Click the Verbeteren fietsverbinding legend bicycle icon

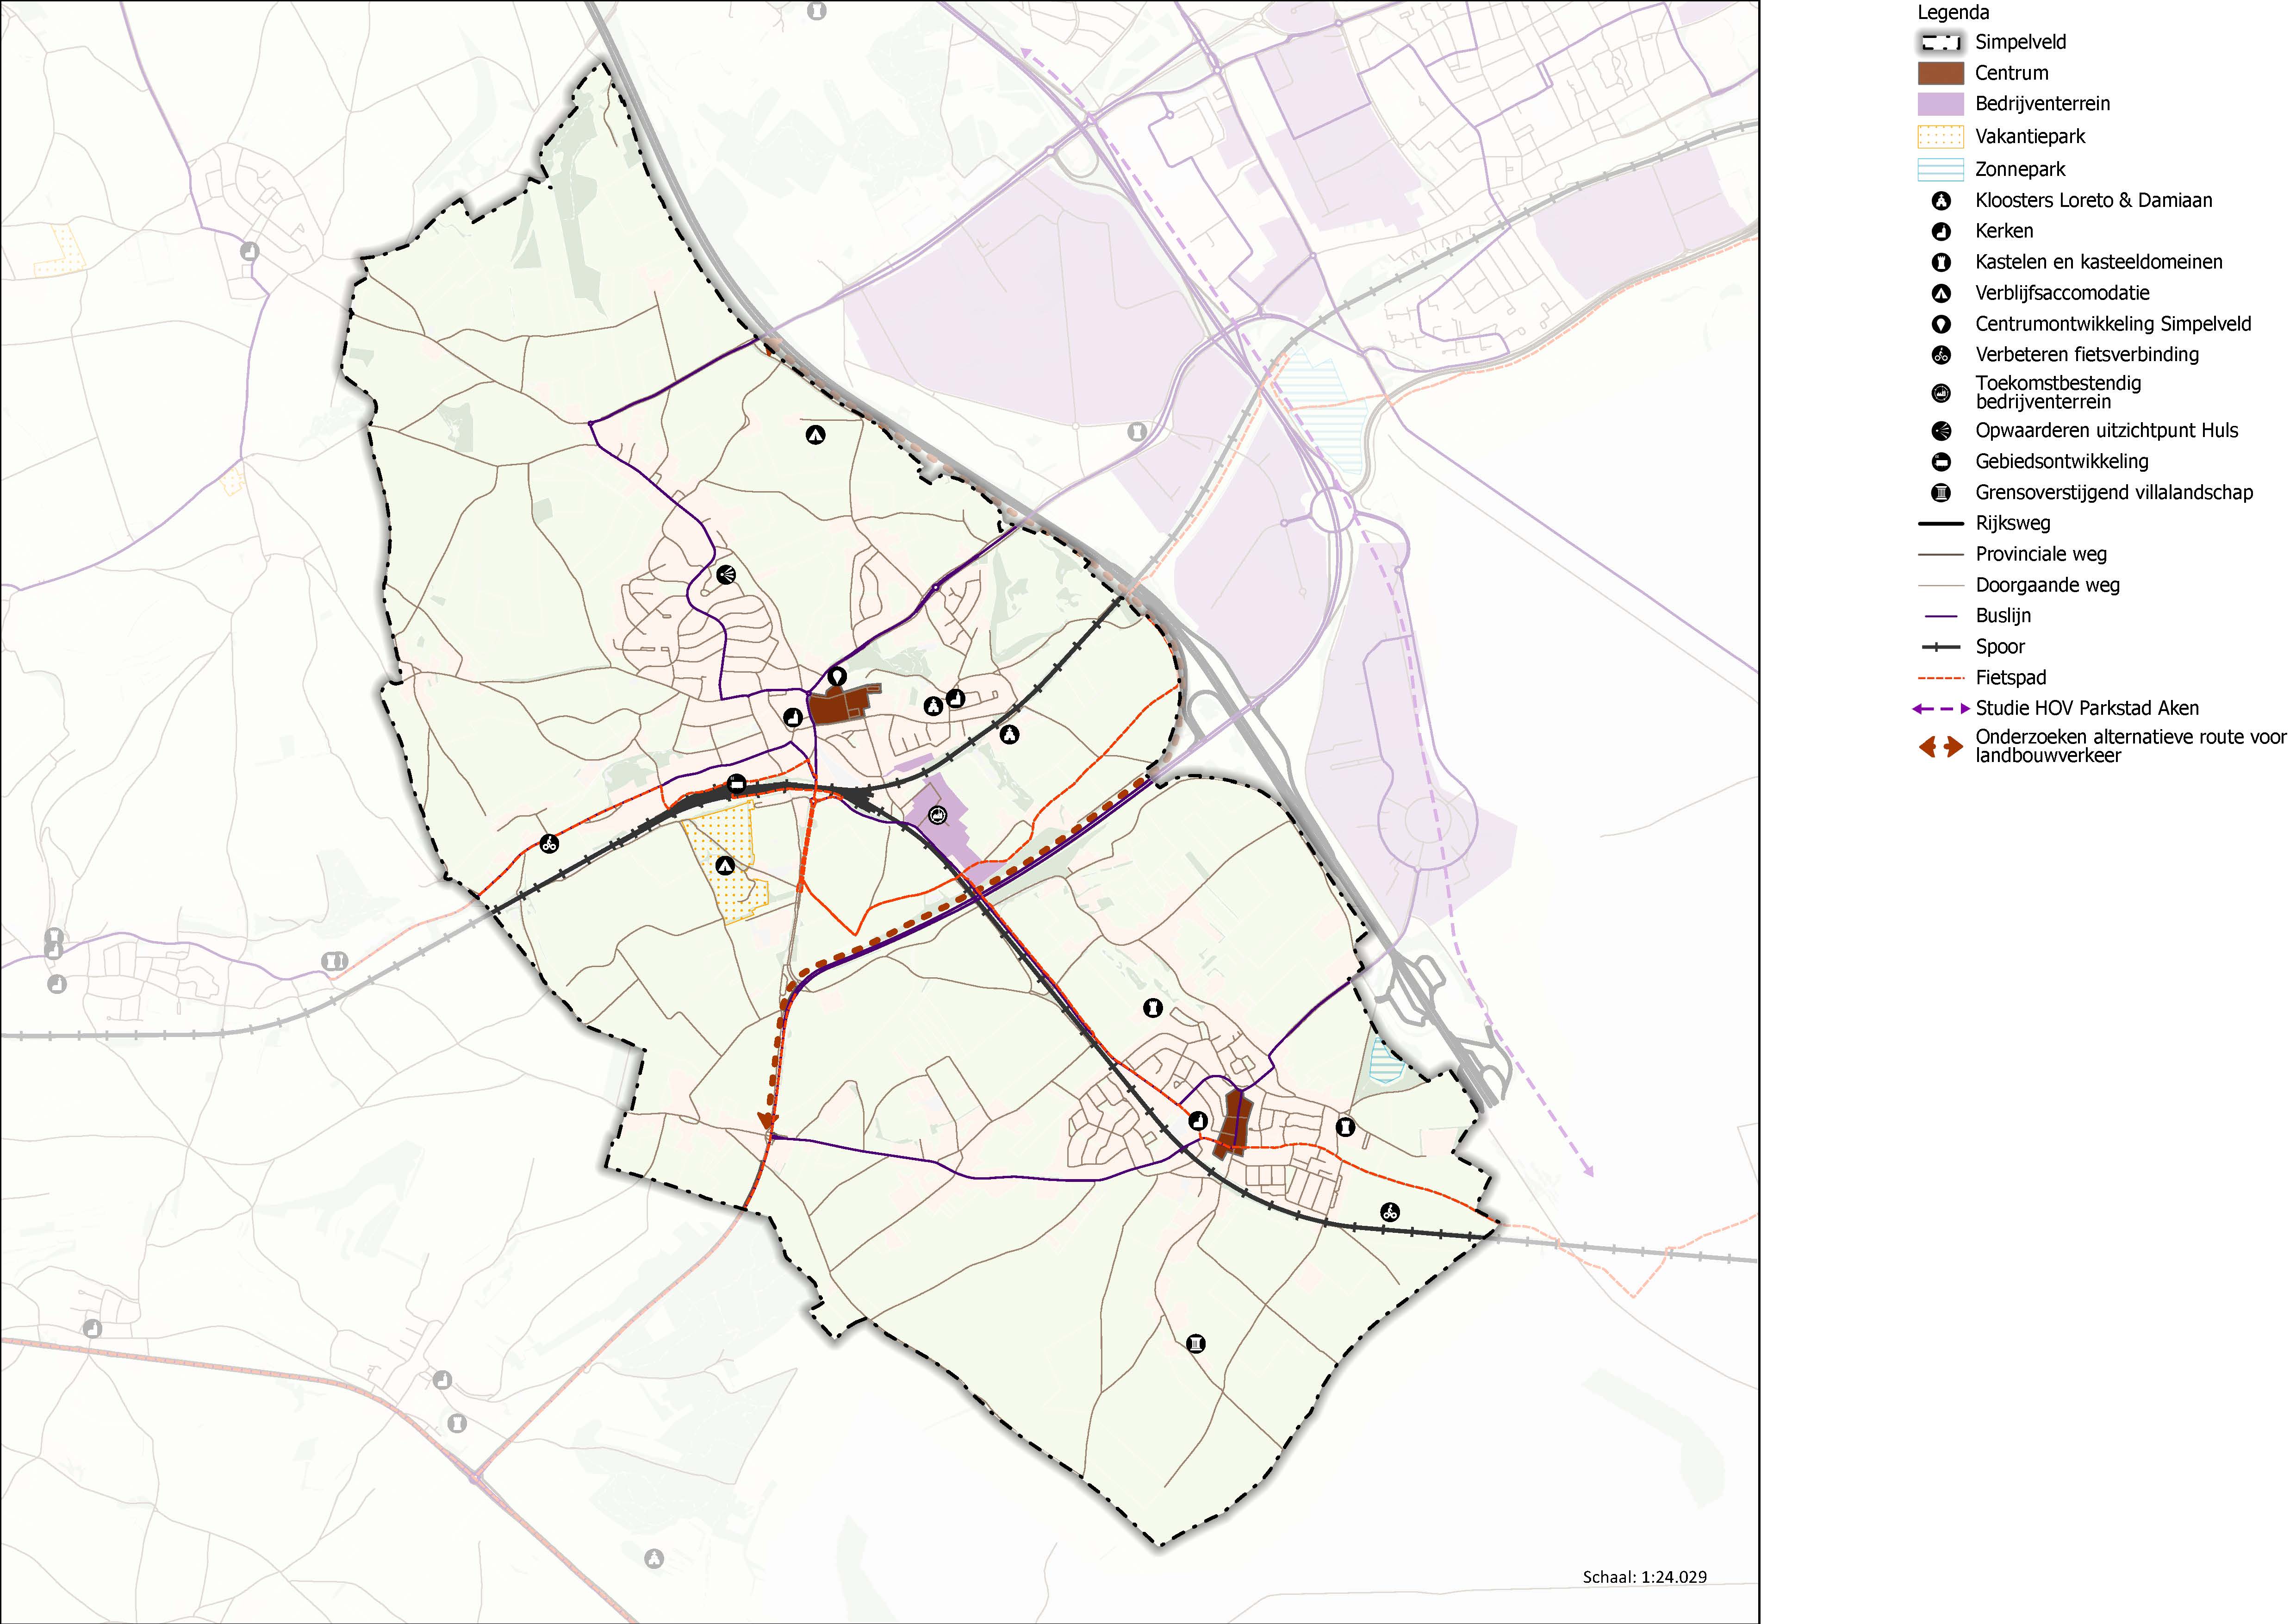(1941, 355)
